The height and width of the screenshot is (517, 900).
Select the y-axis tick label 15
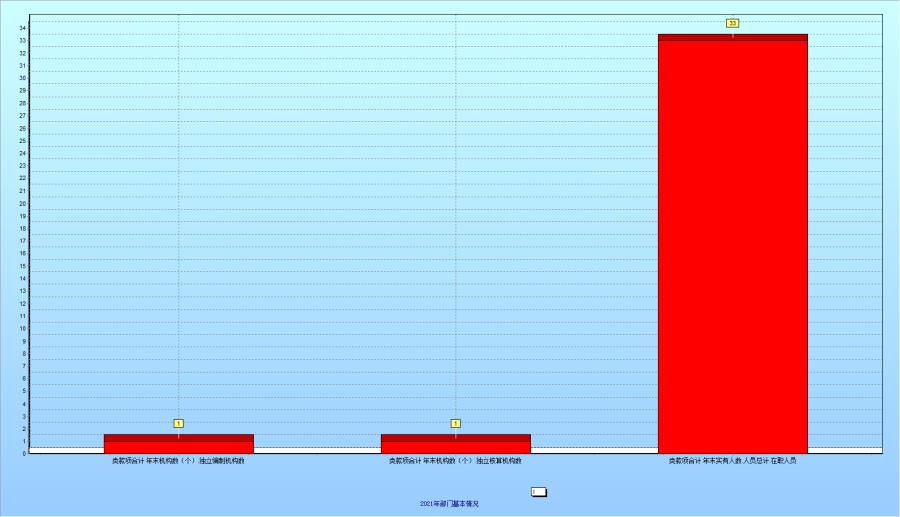pyautogui.click(x=22, y=266)
